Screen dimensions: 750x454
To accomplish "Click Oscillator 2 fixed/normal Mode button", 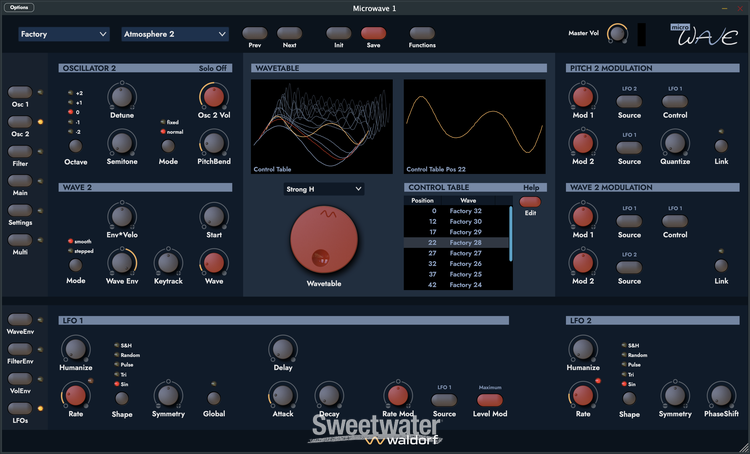I will click(168, 146).
